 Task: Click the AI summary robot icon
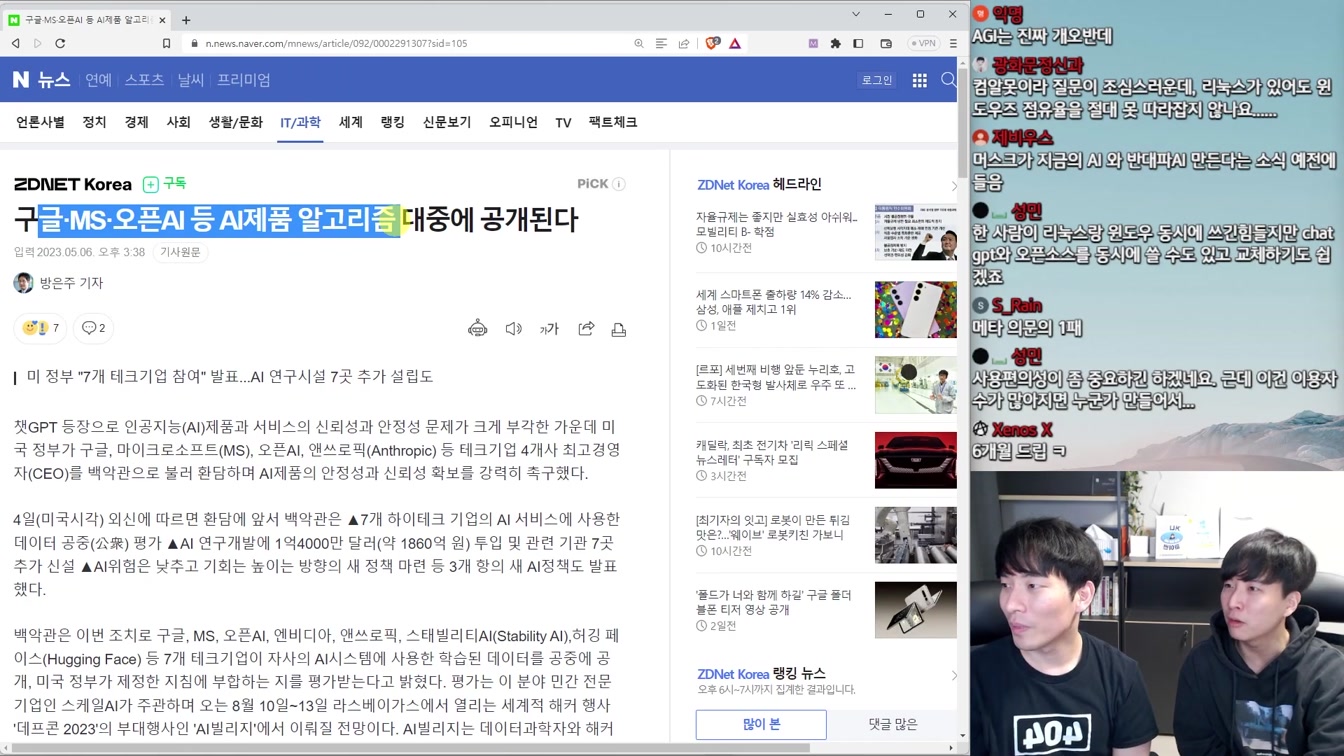477,329
